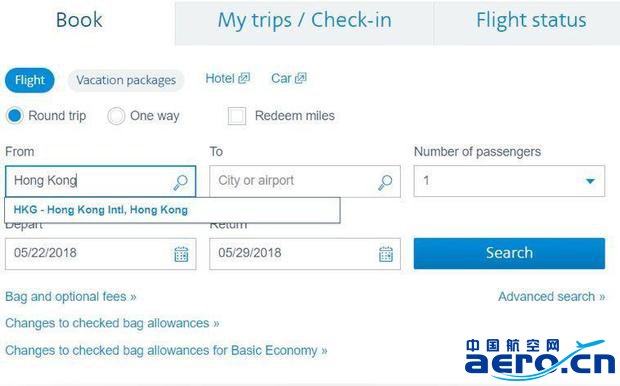Open Bag and optional fees link
The width and height of the screenshot is (620, 386).
tap(71, 297)
